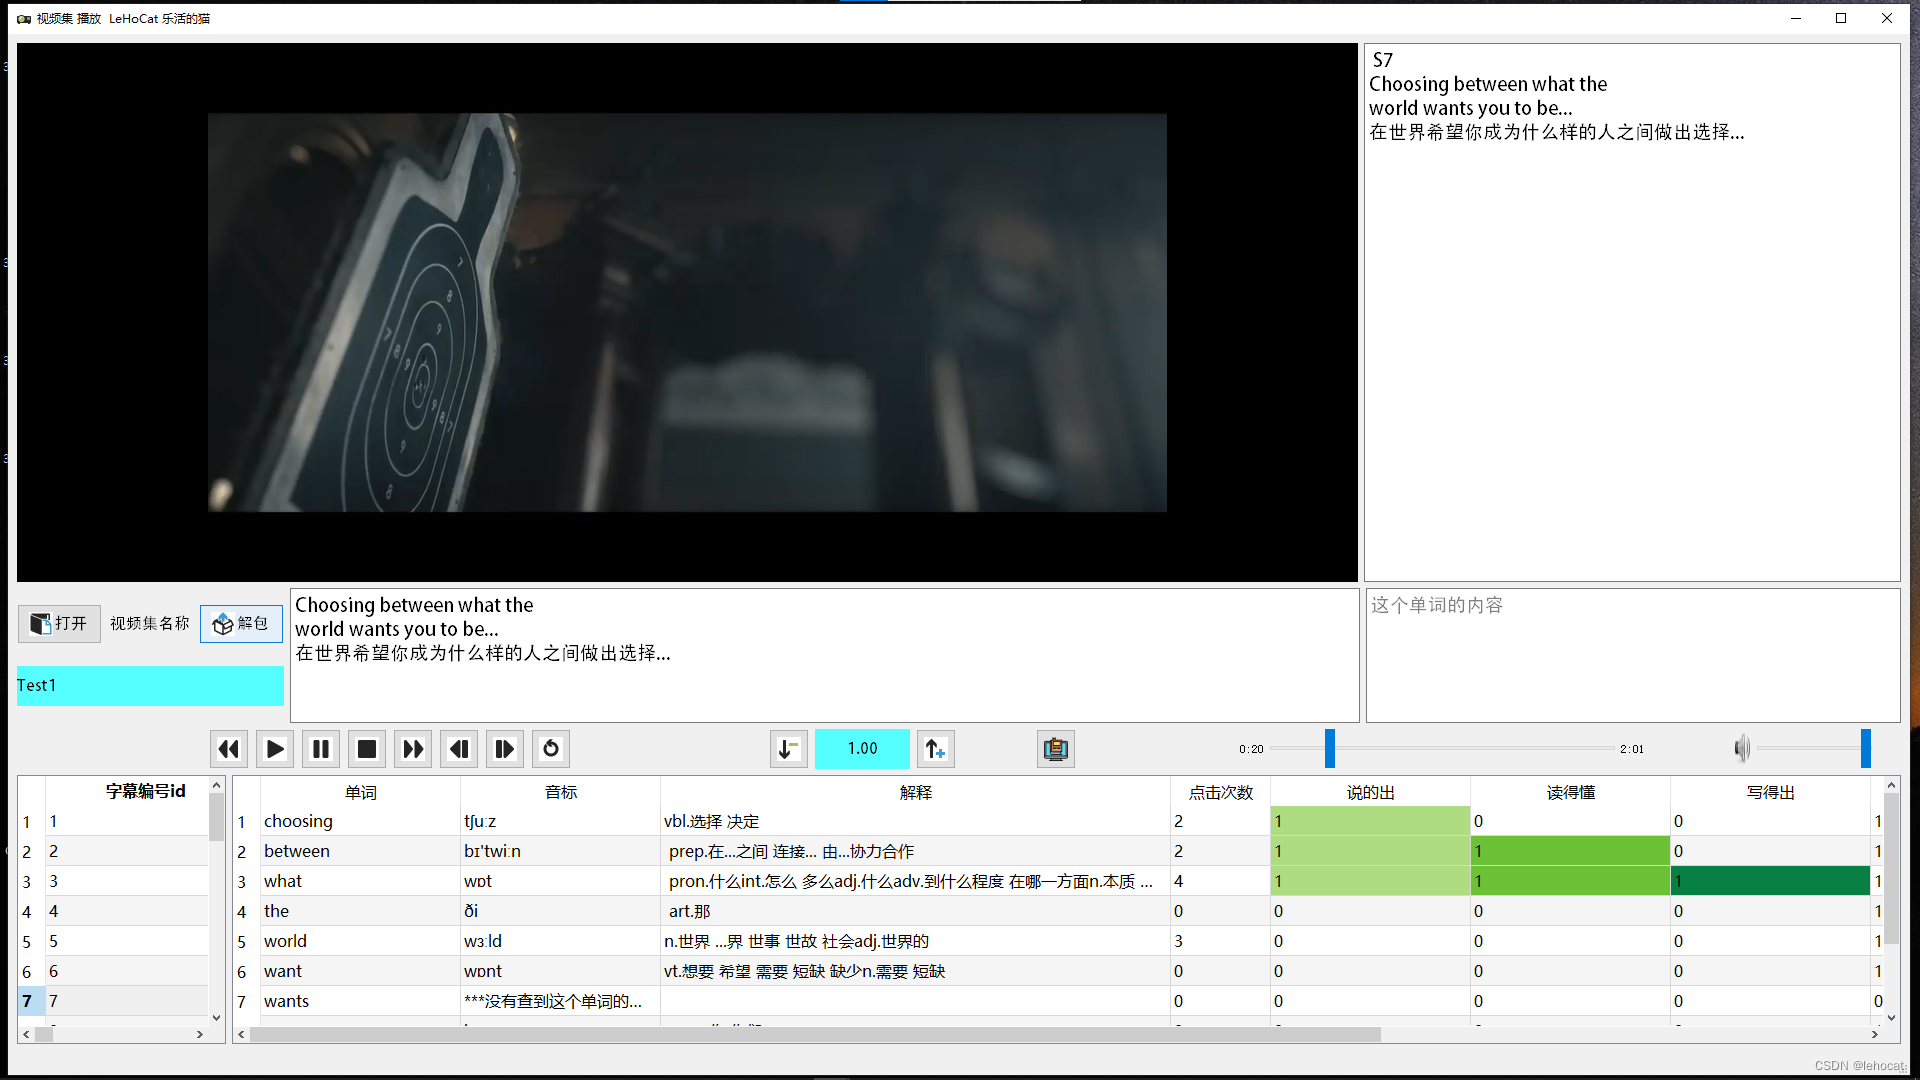Click the clipboard monitor icon

tap(1055, 749)
